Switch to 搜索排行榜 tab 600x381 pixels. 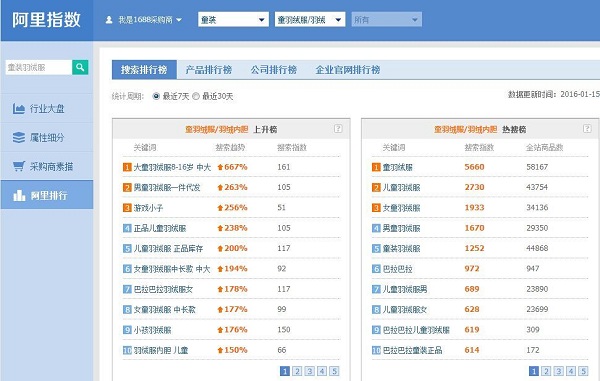coord(144,70)
